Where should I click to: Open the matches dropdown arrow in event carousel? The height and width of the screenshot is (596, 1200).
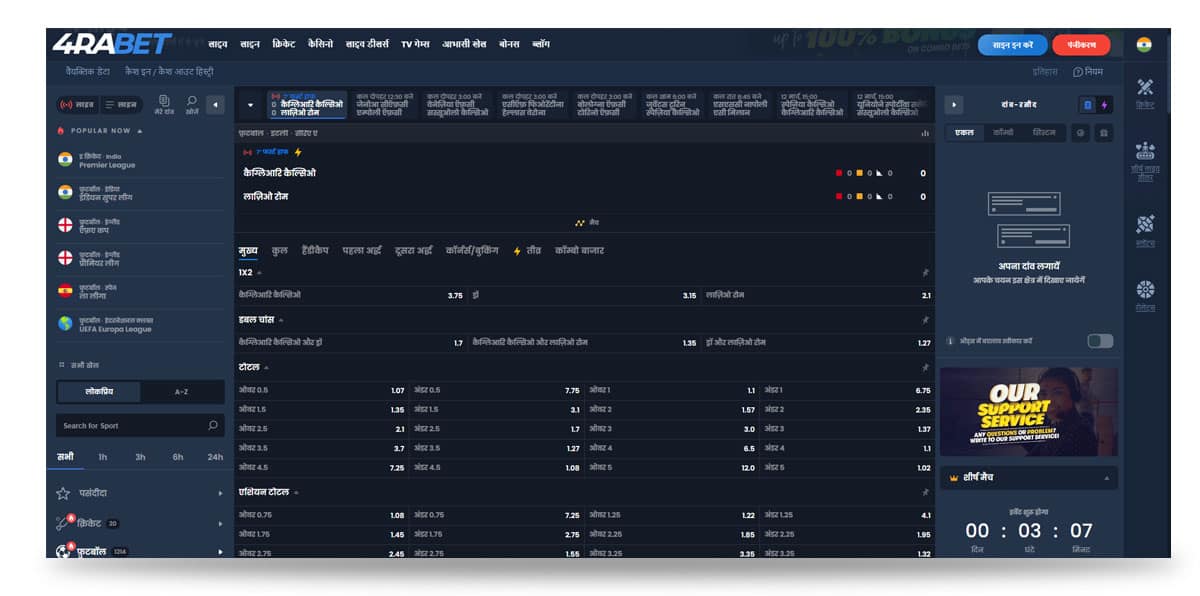(250, 105)
